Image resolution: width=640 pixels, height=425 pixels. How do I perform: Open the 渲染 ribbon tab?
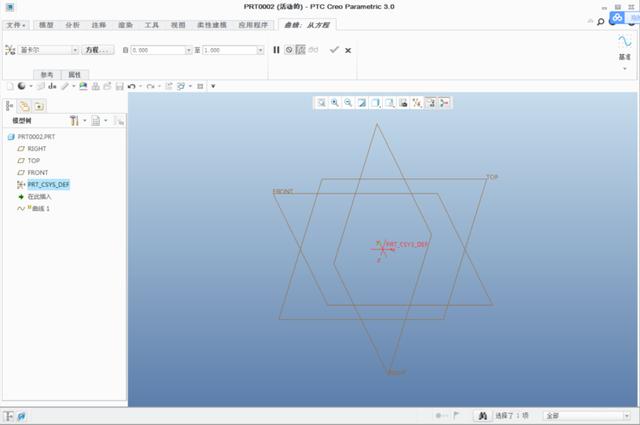click(x=125, y=25)
